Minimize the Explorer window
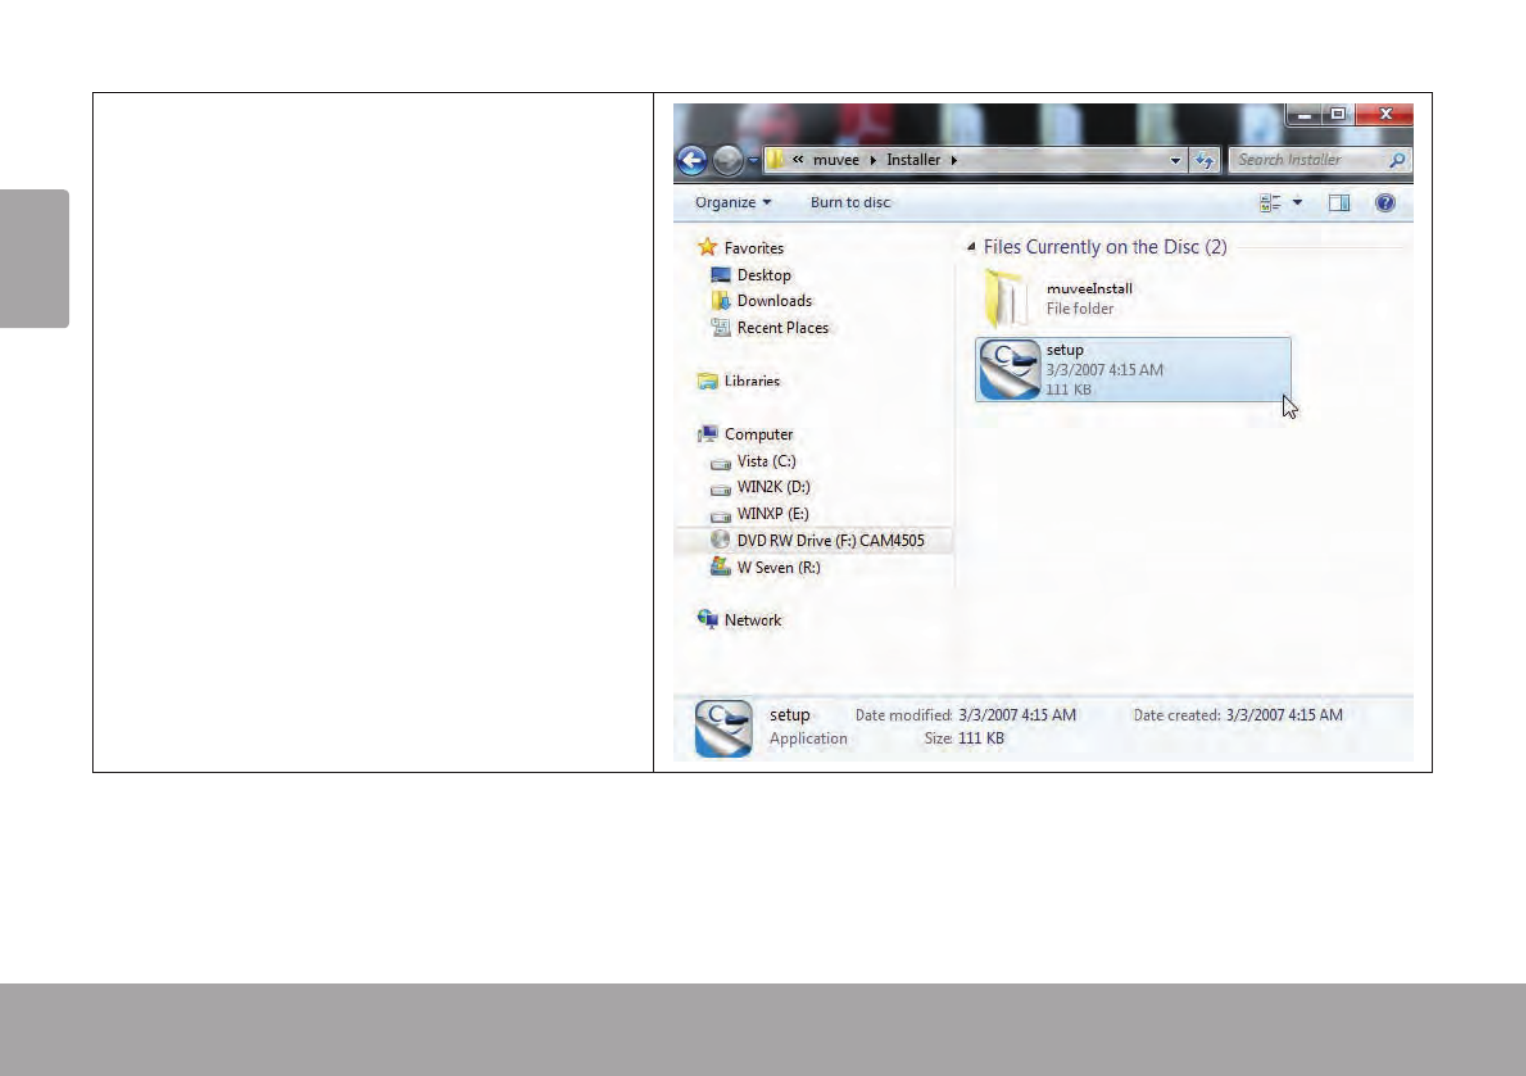This screenshot has width=1526, height=1076. tap(1304, 114)
